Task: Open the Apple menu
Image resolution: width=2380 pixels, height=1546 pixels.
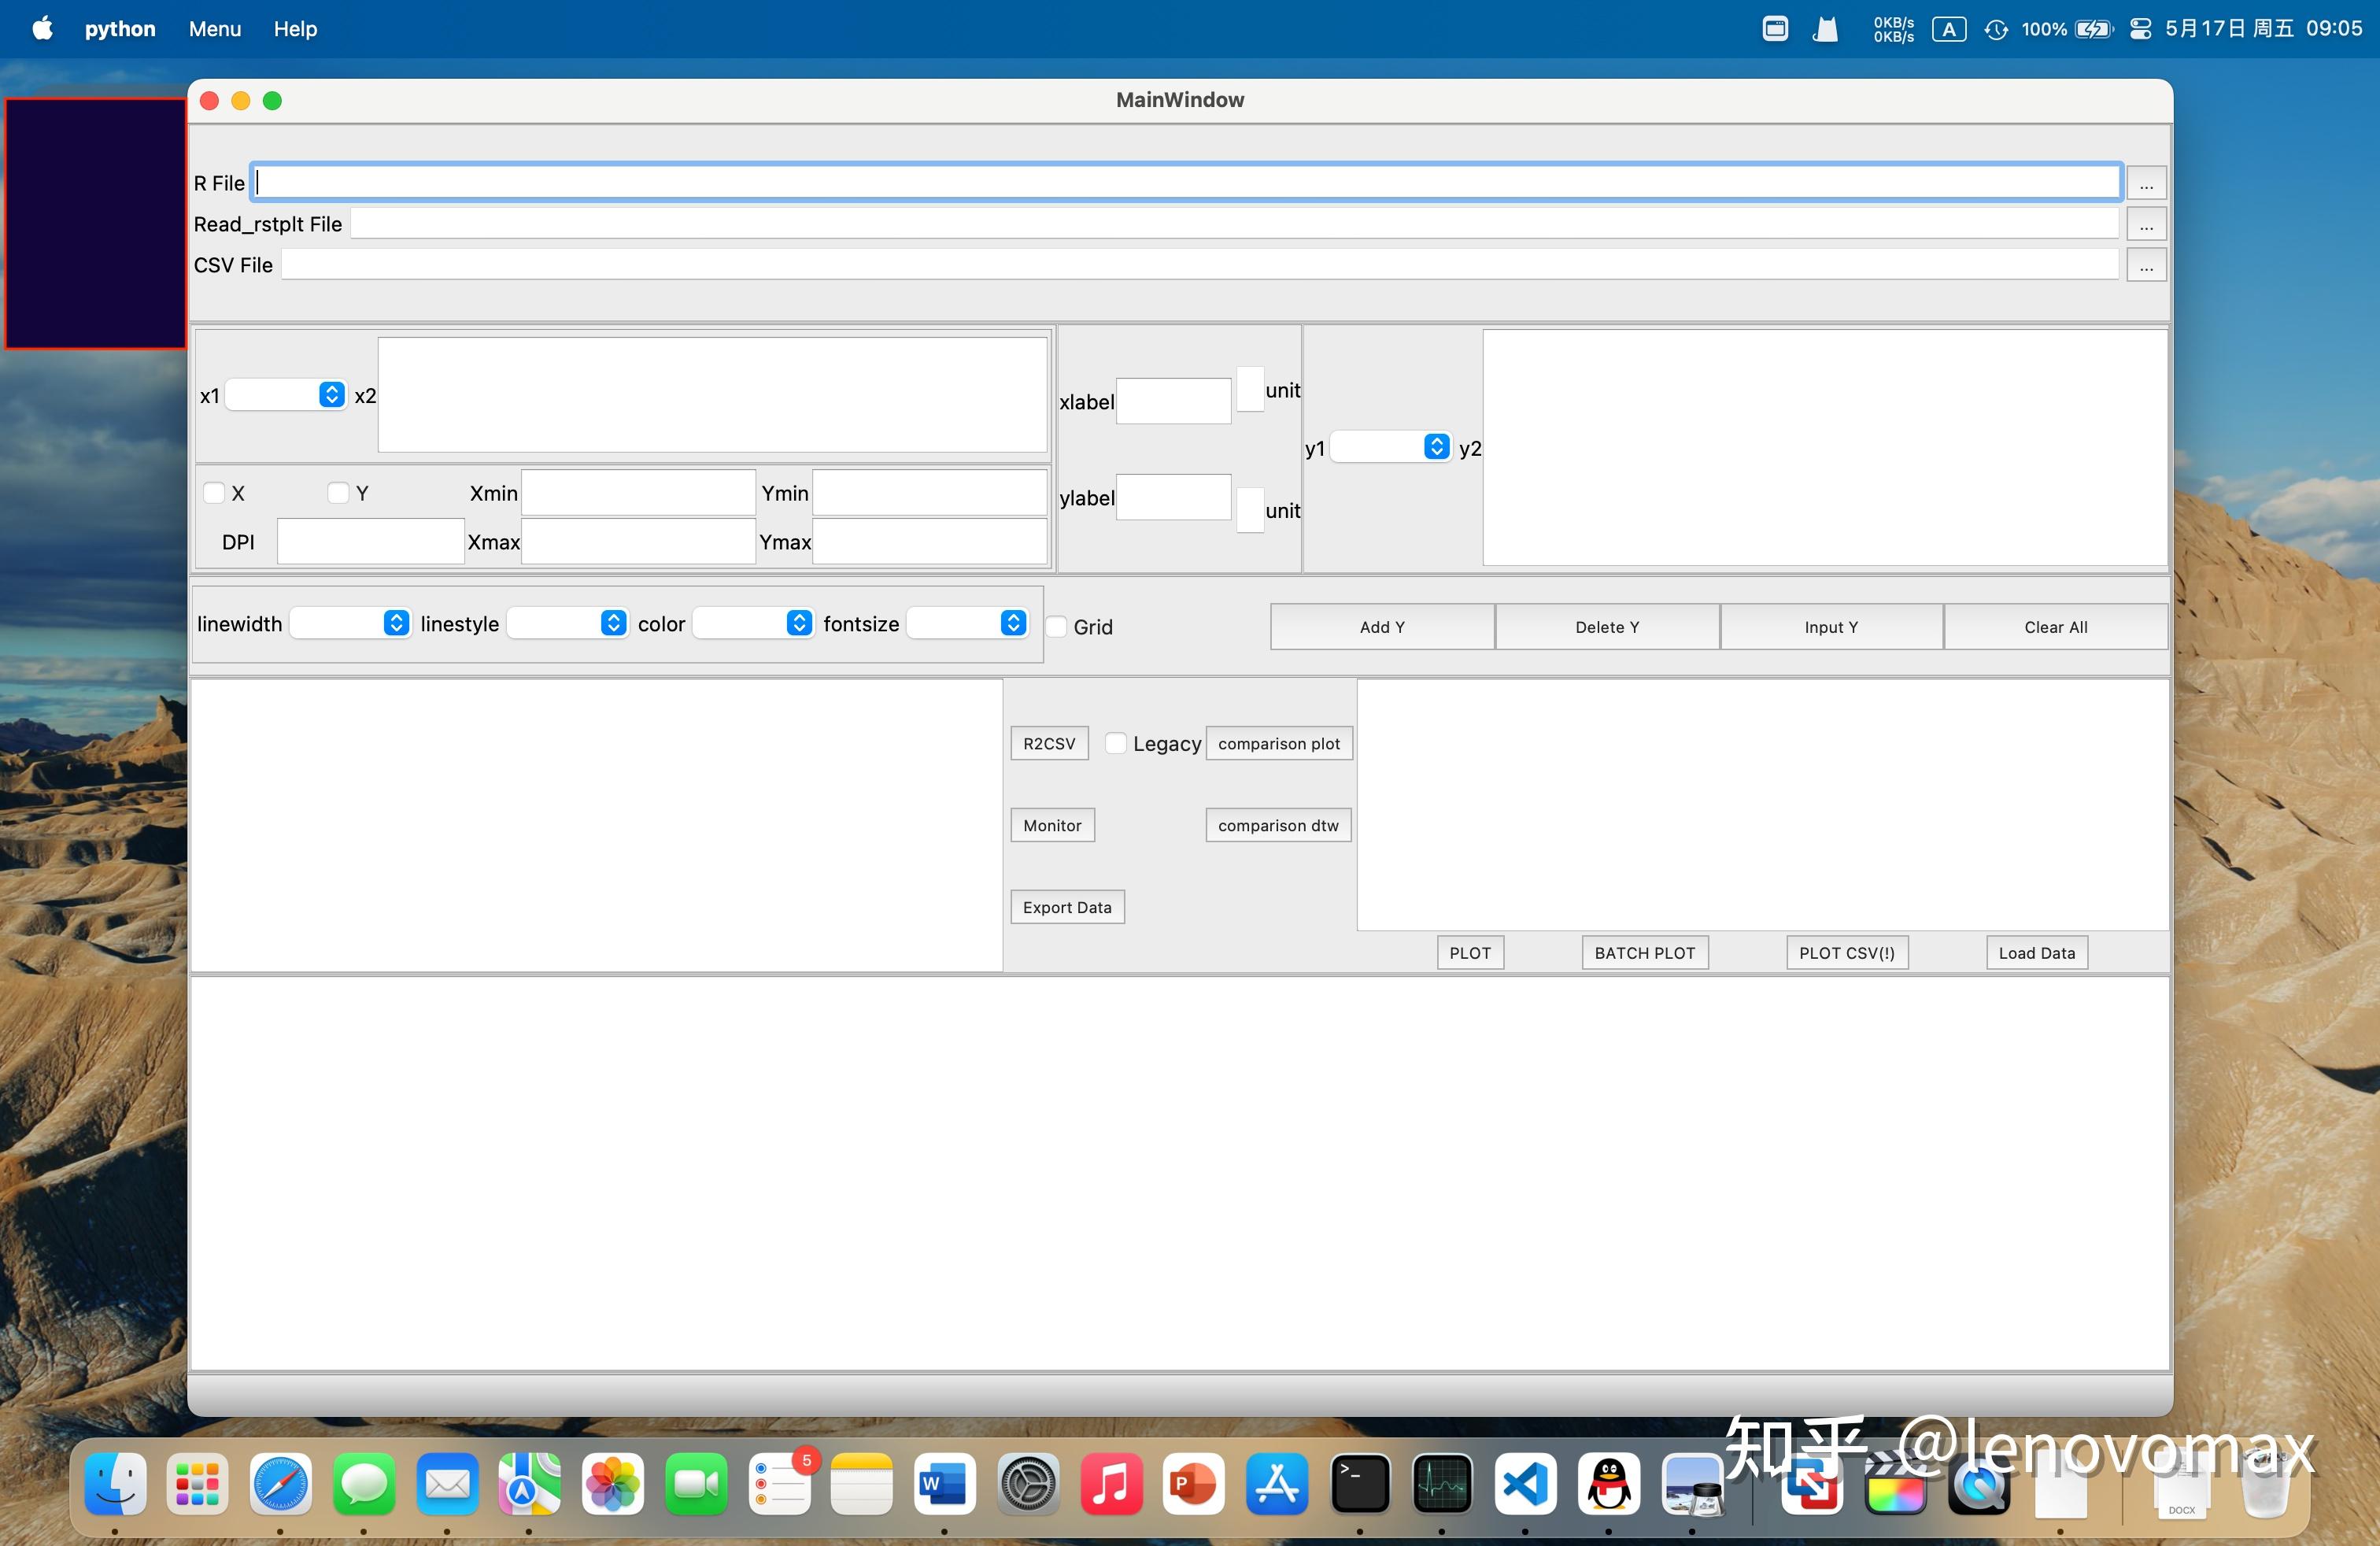Action: [x=42, y=29]
